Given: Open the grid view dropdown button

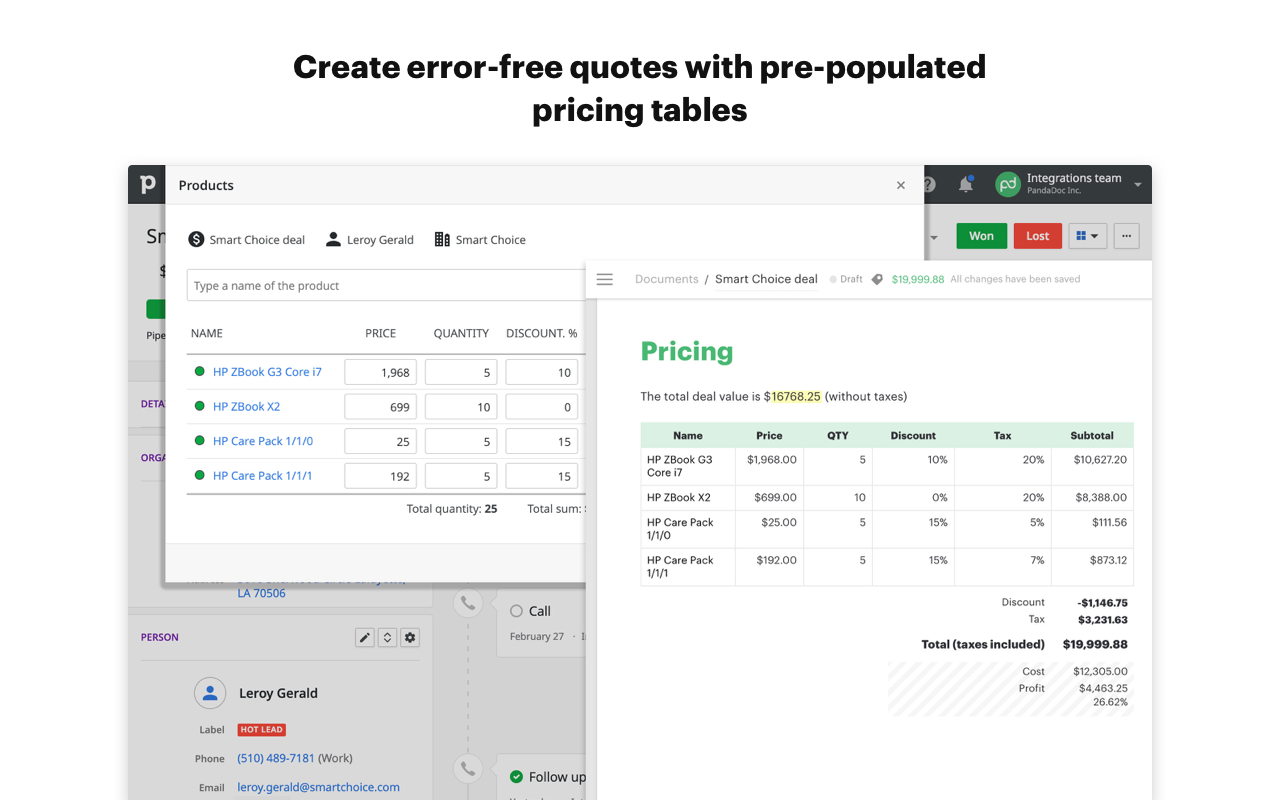Looking at the screenshot, I should [1087, 236].
